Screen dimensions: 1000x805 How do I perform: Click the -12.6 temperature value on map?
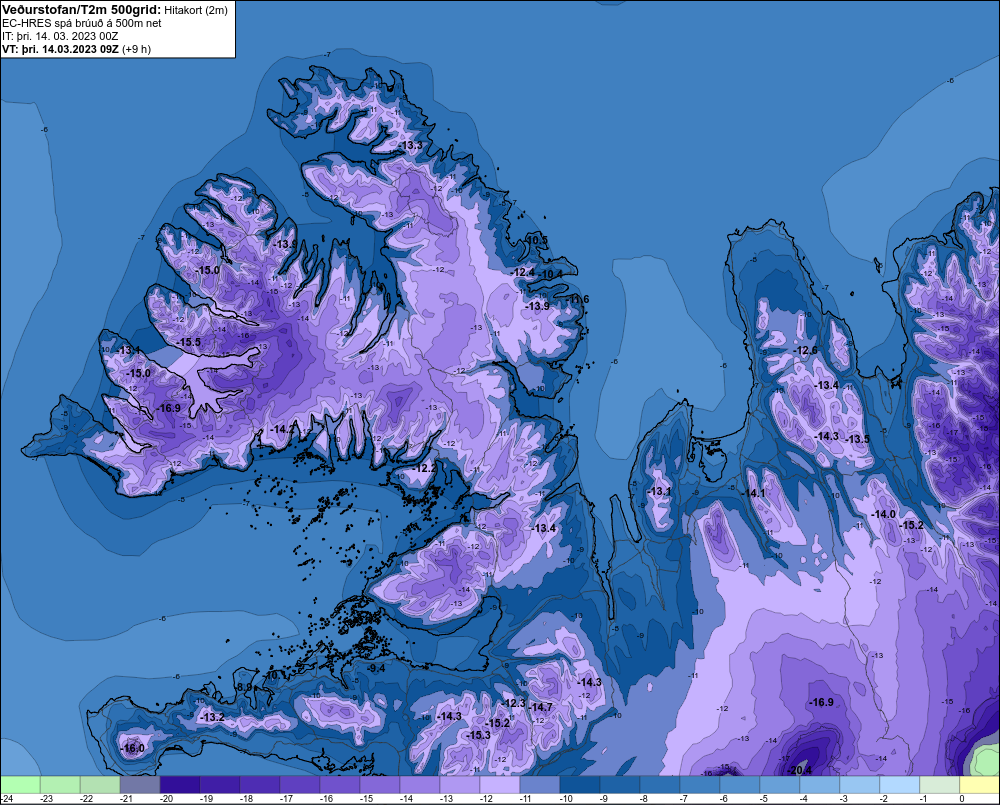[x=805, y=350]
